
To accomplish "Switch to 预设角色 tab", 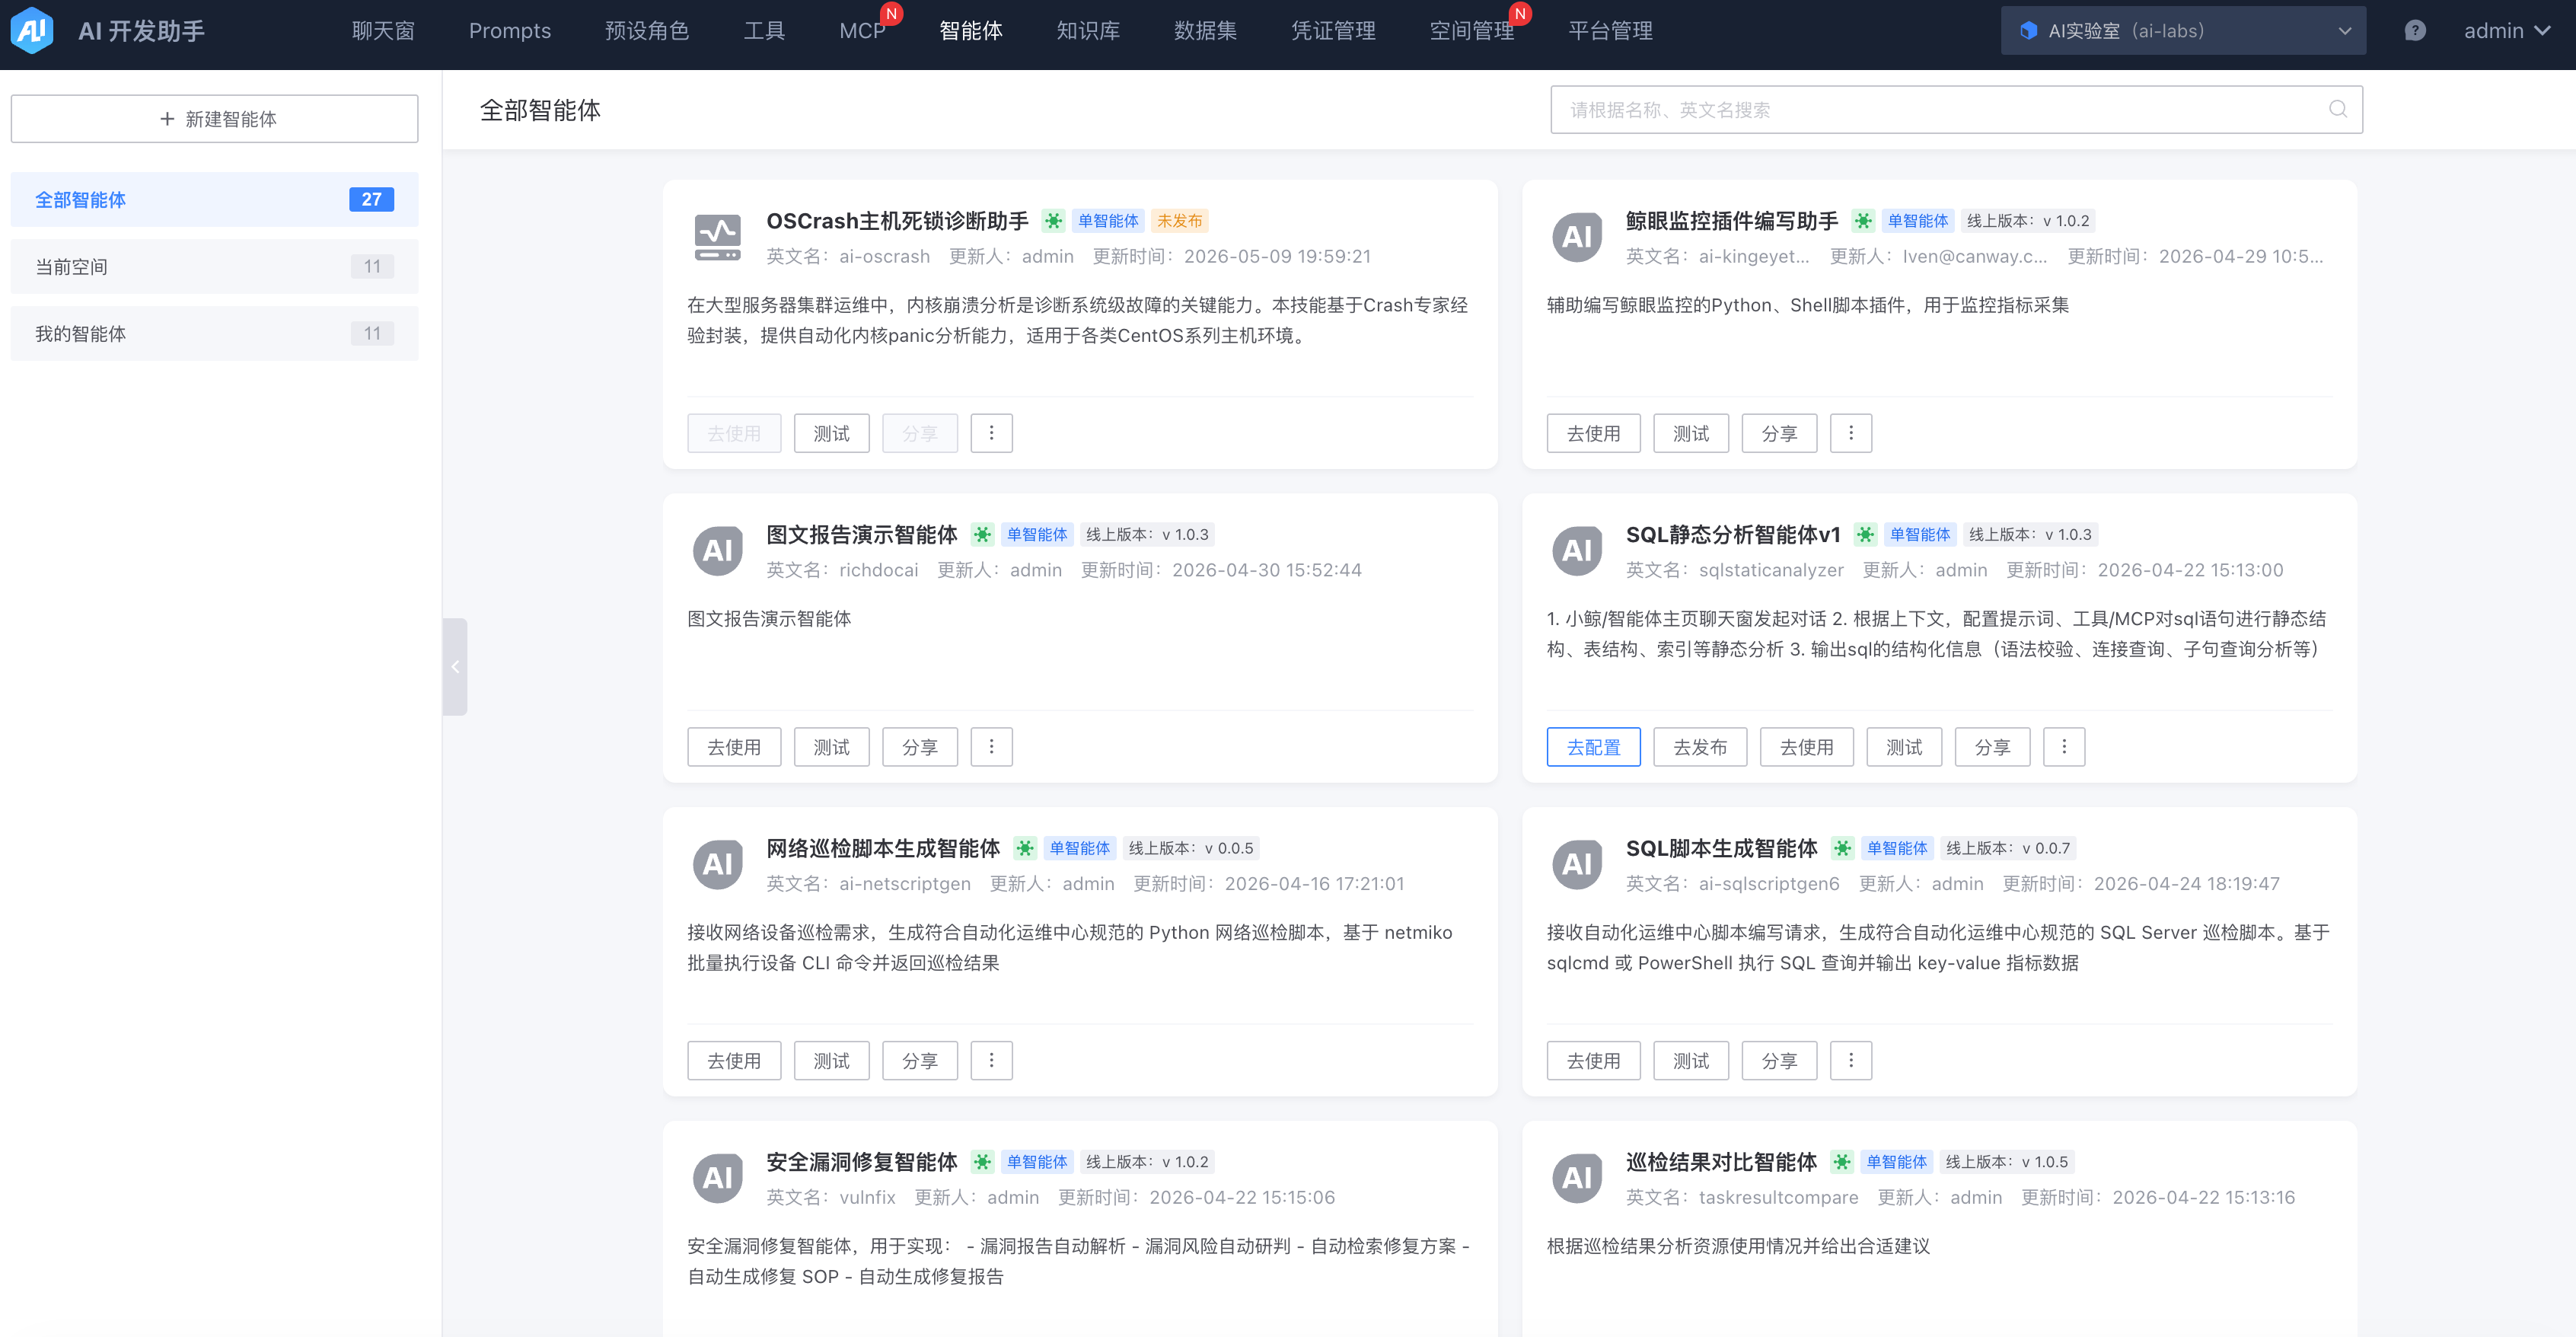I will (x=647, y=31).
